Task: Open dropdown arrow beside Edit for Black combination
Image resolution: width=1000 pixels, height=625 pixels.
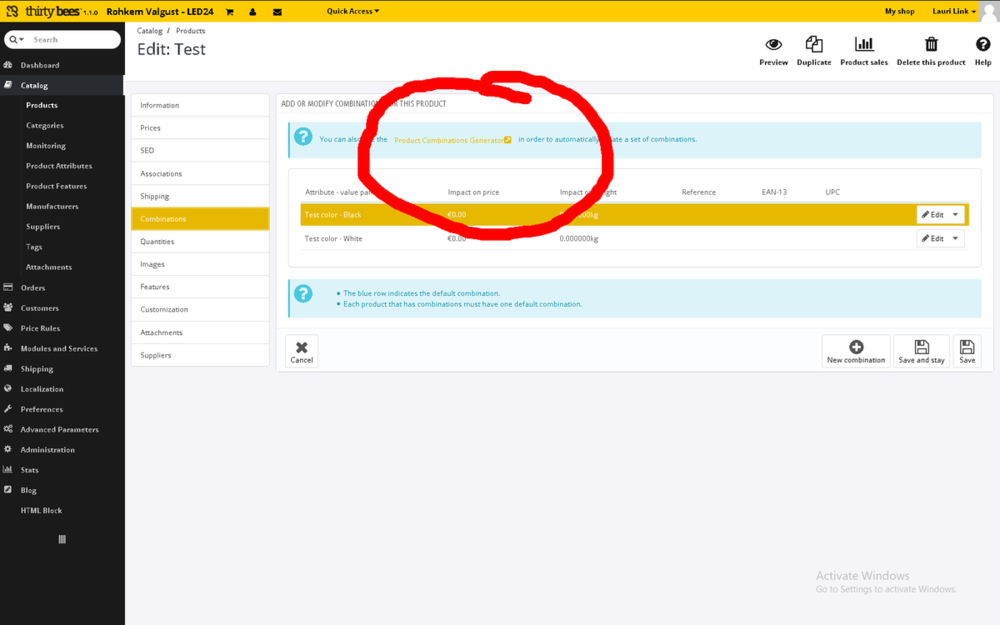Action: [x=955, y=214]
